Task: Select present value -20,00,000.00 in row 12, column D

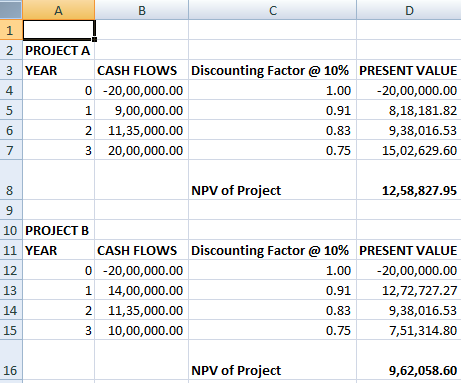Action: pyautogui.click(x=409, y=270)
